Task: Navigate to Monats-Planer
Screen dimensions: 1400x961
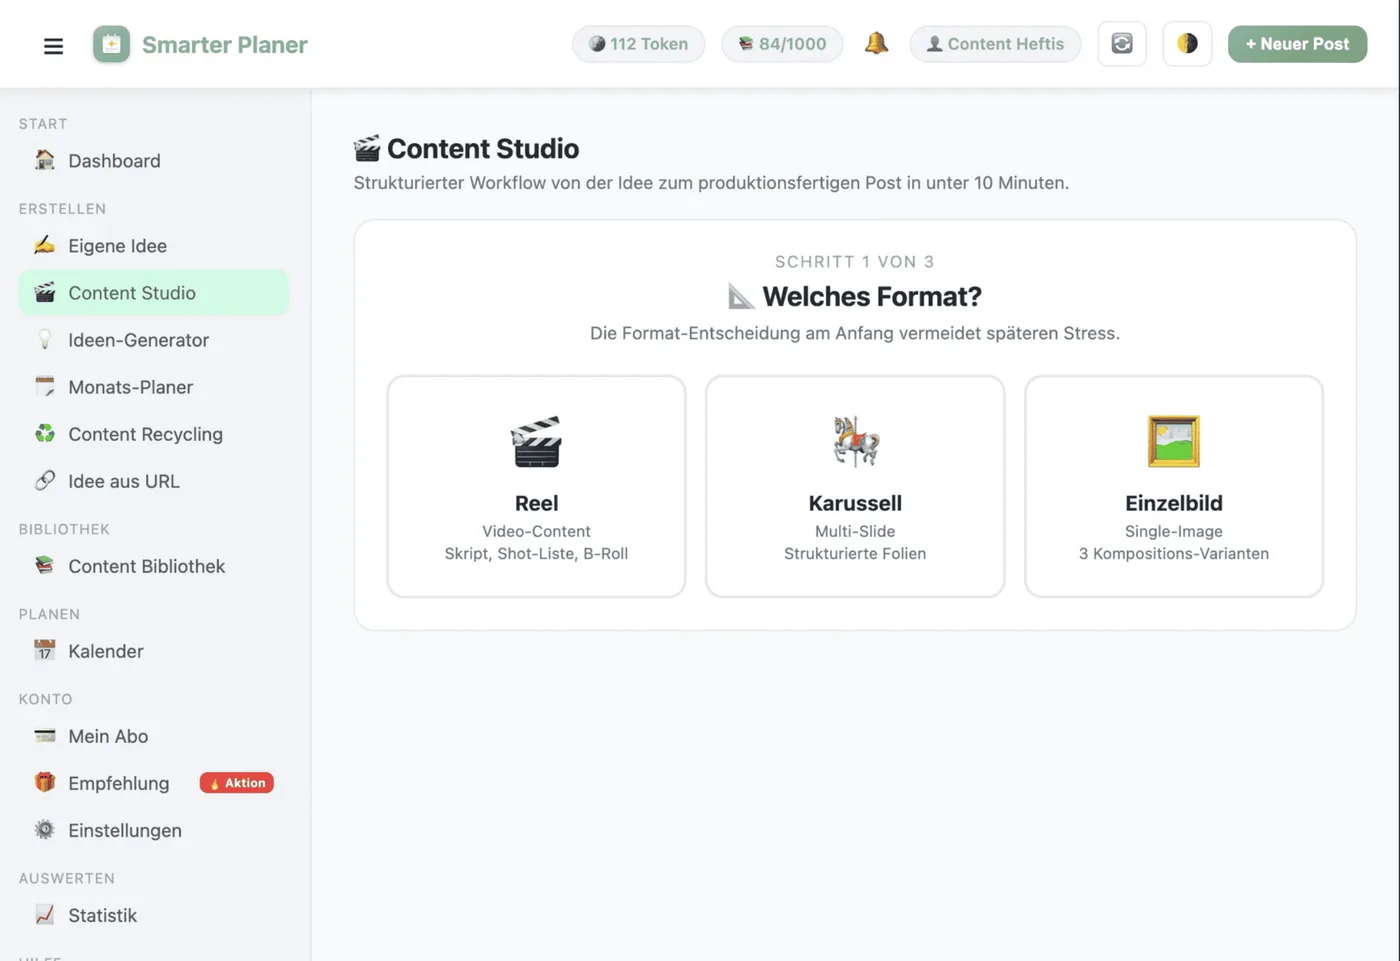Action: (154, 387)
